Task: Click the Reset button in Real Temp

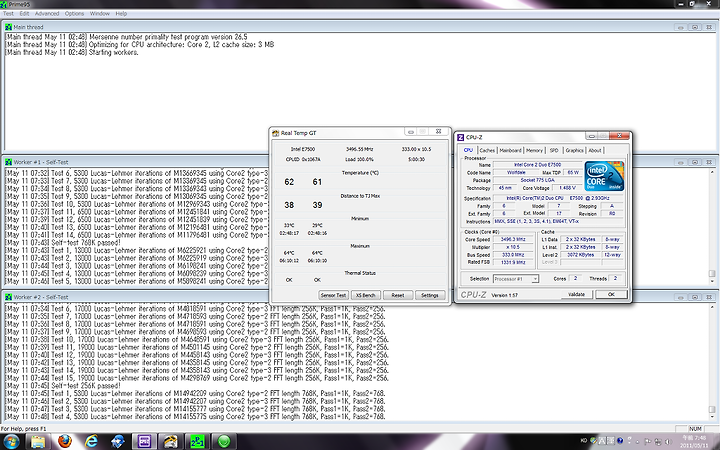Action: [x=398, y=295]
